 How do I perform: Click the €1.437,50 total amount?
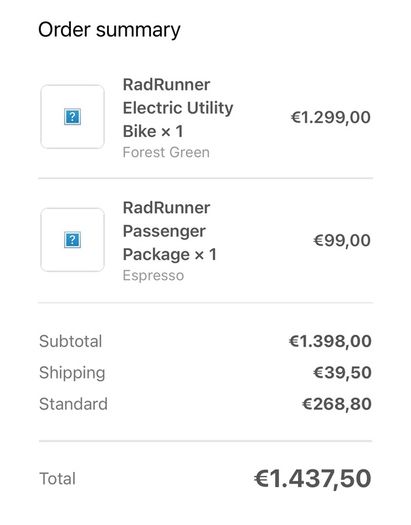point(313,479)
